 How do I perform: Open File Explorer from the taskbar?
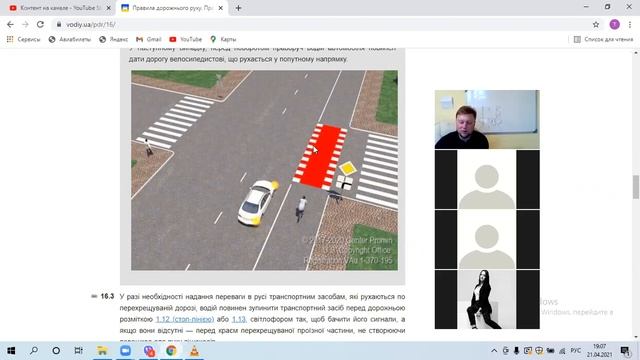click(x=102, y=351)
